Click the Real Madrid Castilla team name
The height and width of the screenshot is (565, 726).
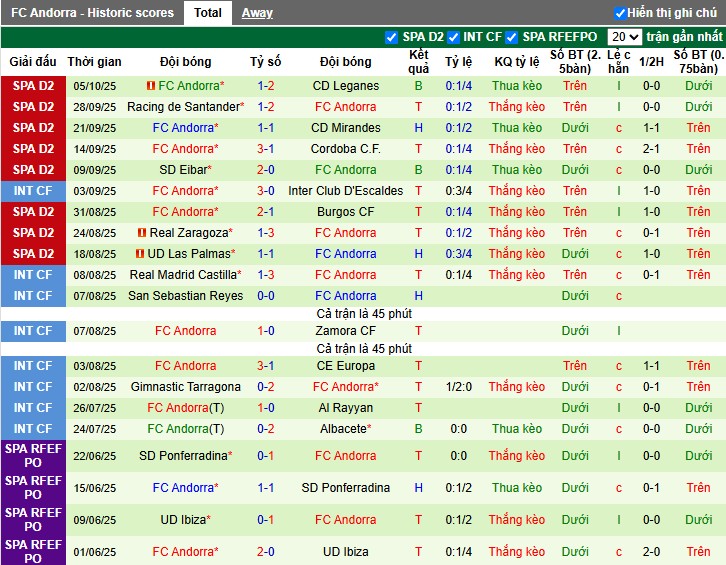(184, 275)
